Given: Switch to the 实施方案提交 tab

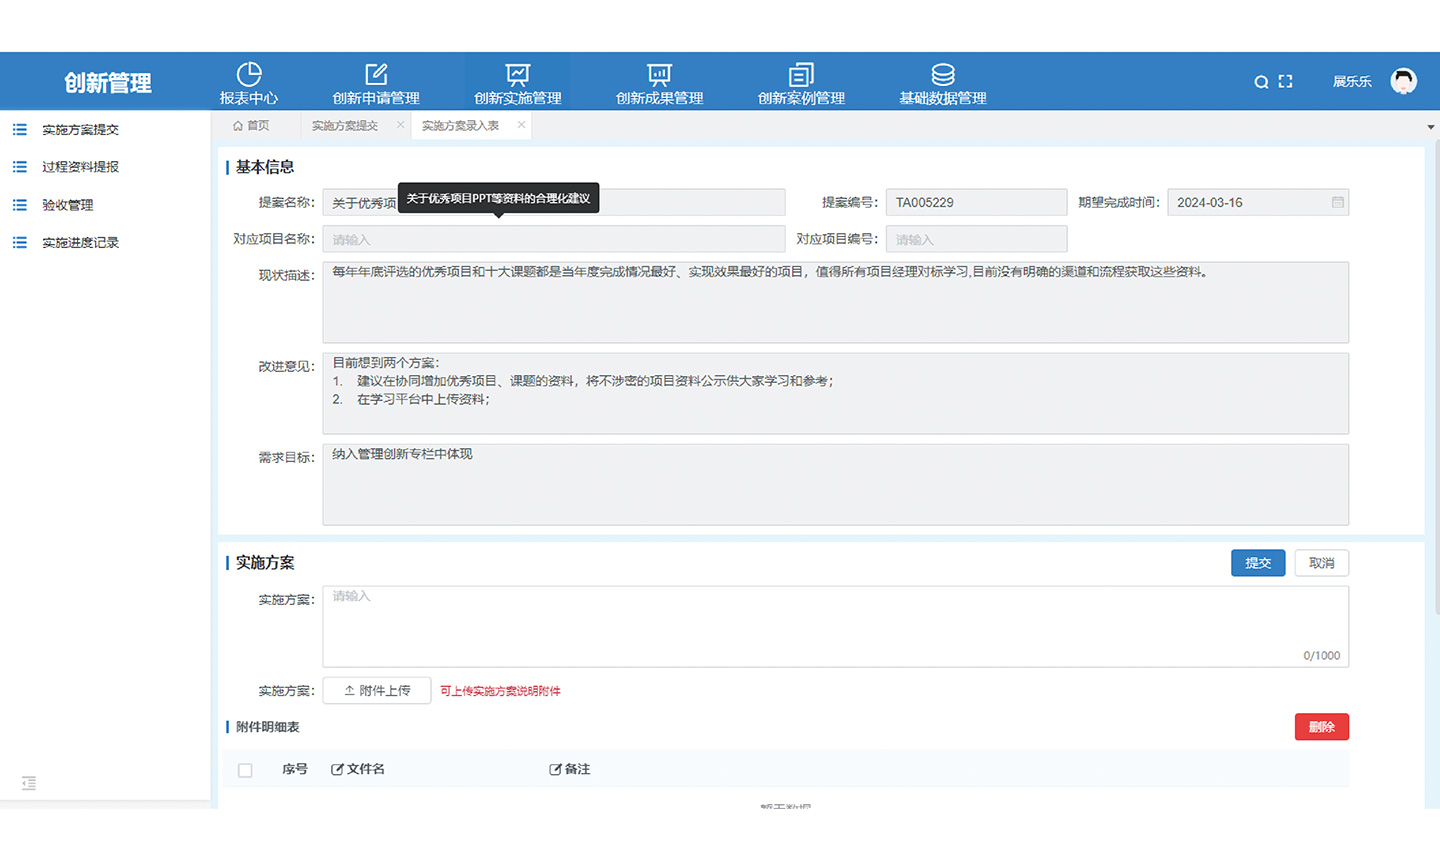Looking at the screenshot, I should point(345,126).
